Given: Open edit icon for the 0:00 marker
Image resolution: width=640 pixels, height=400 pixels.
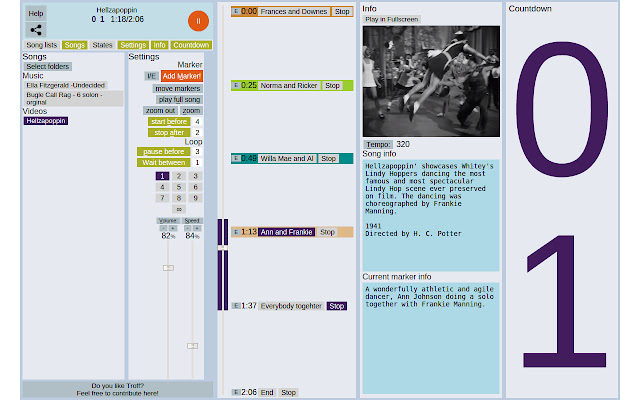Looking at the screenshot, I should pos(236,11).
